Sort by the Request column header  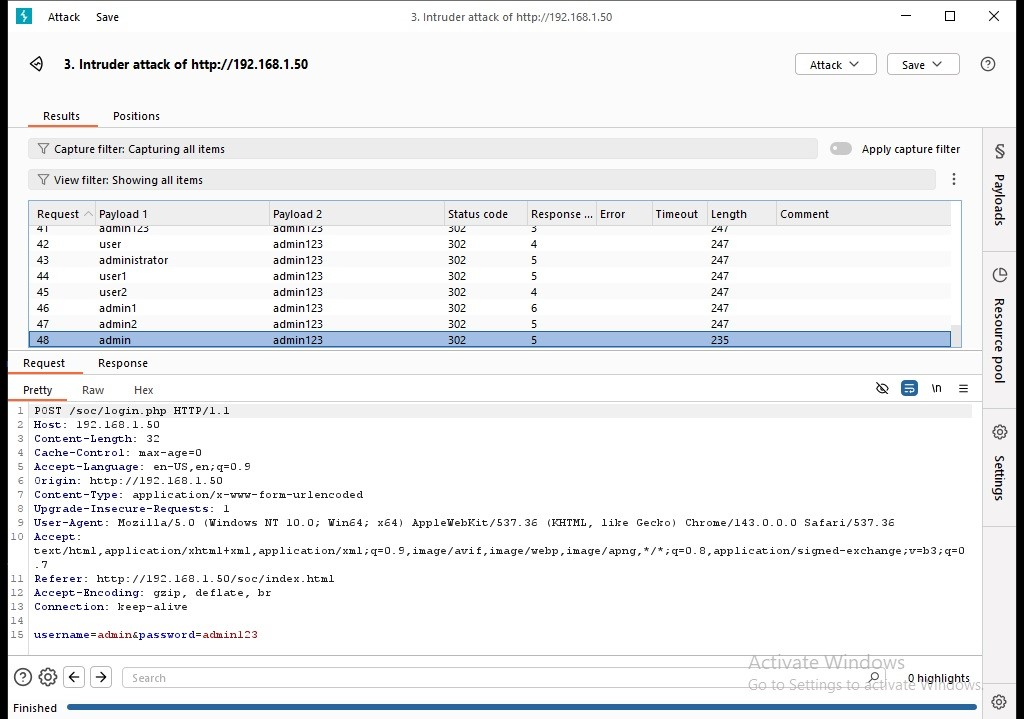pyautogui.click(x=63, y=214)
